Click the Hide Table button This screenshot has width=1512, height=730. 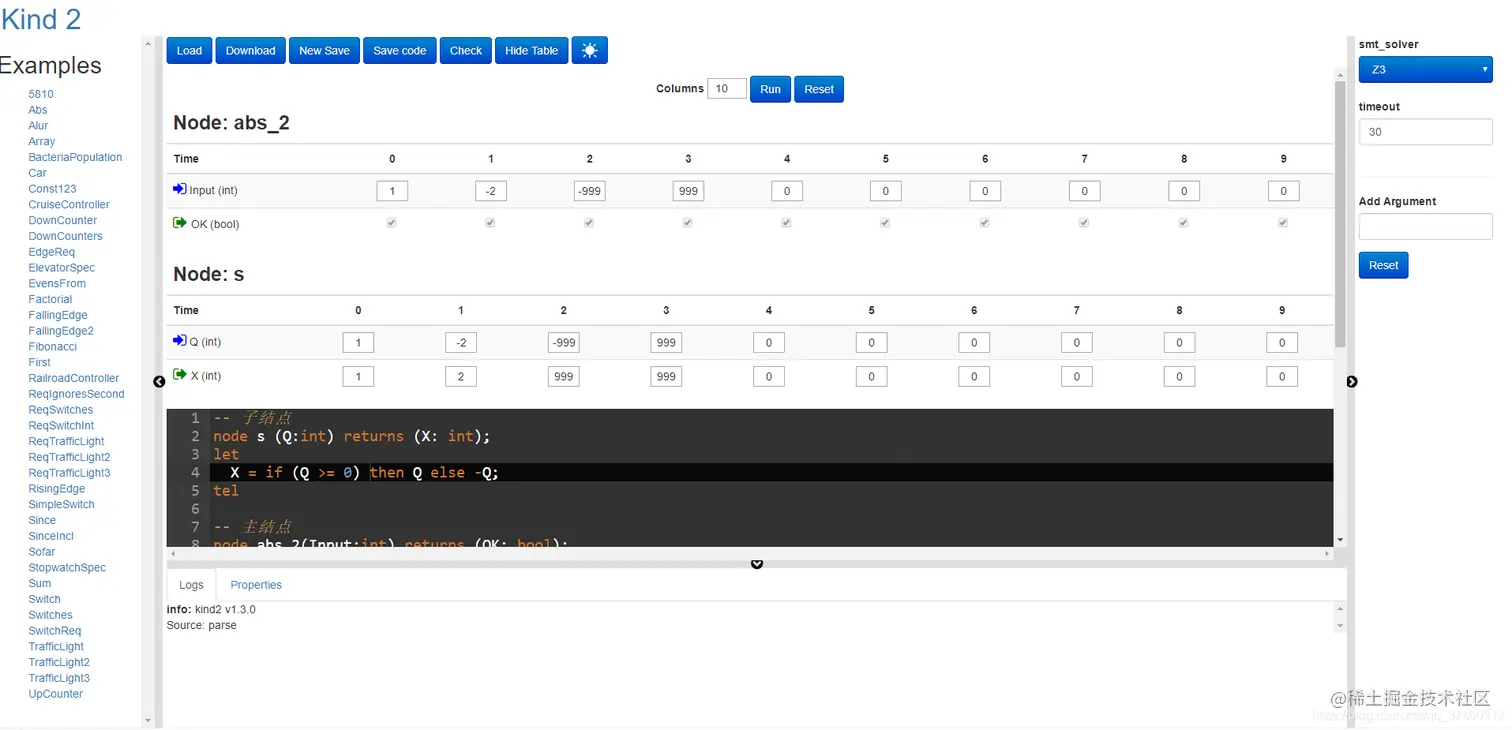(x=532, y=51)
